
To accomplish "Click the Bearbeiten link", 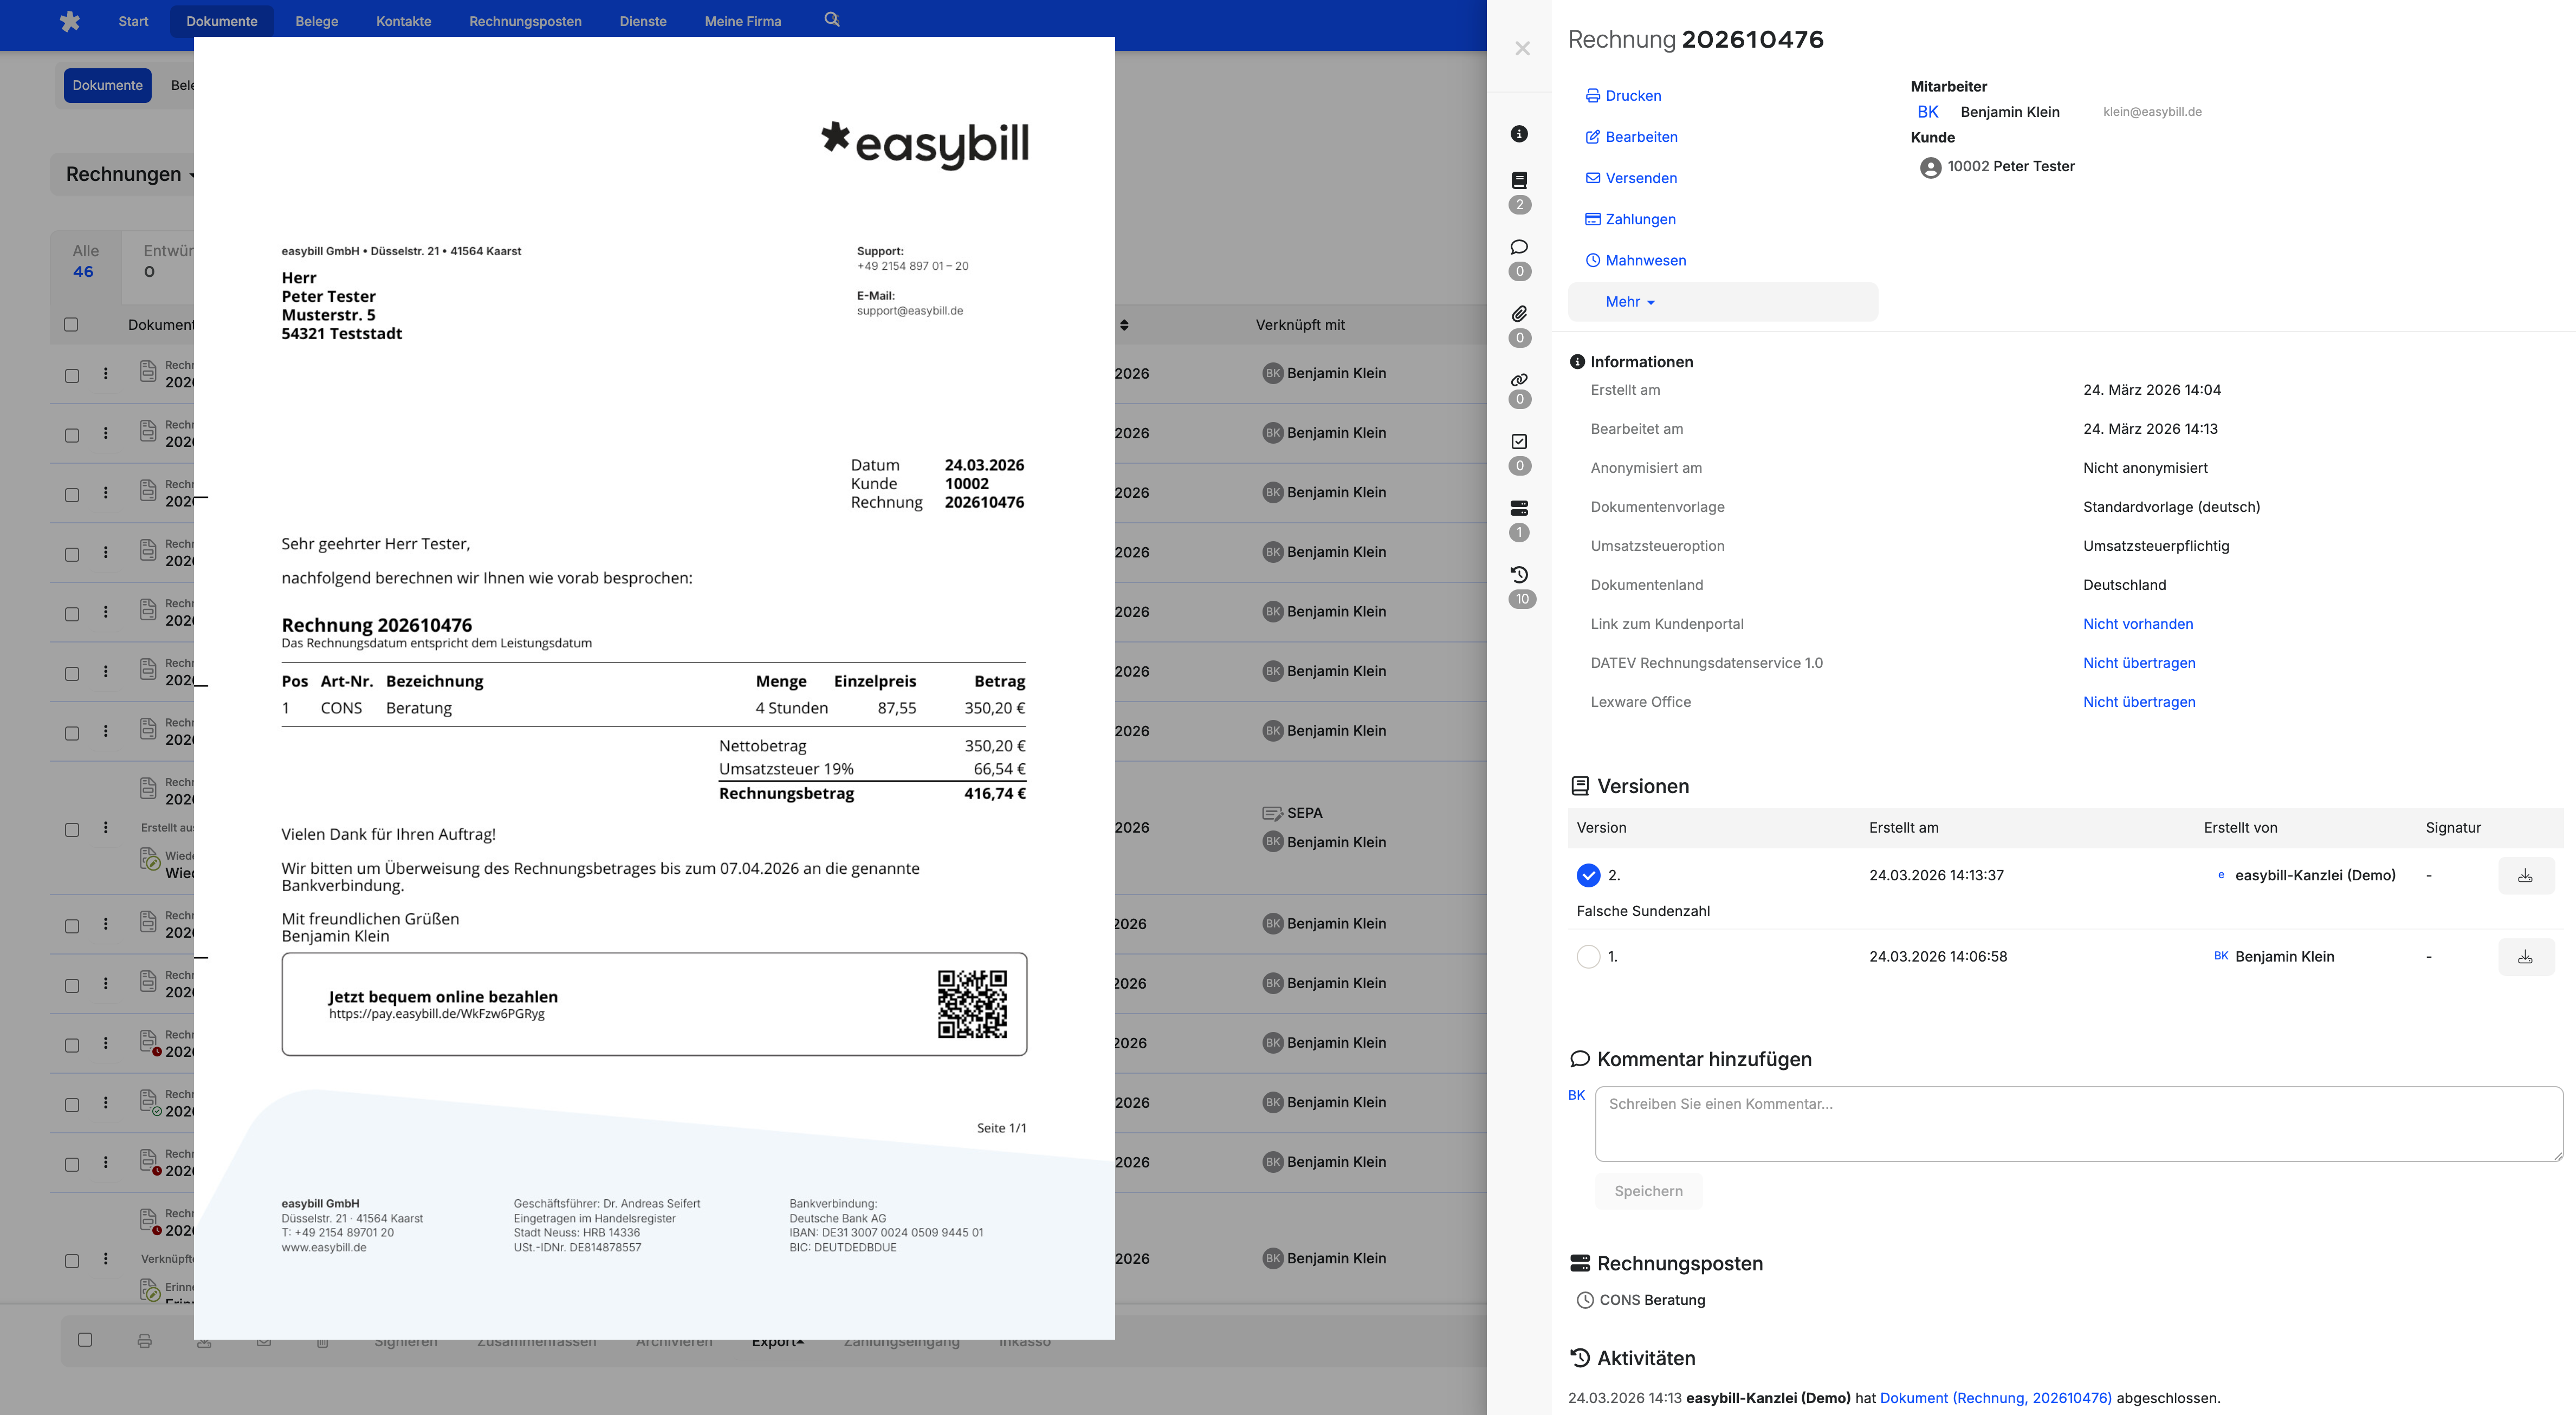I will pos(1641,137).
